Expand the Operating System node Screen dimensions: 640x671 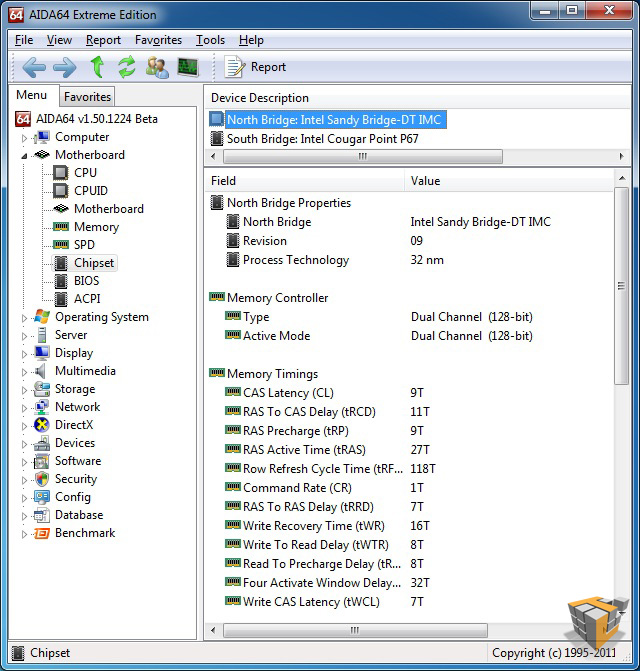24,318
